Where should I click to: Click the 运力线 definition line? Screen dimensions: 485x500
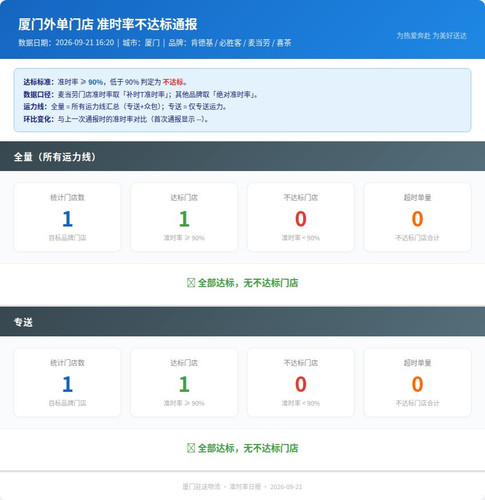pos(126,107)
